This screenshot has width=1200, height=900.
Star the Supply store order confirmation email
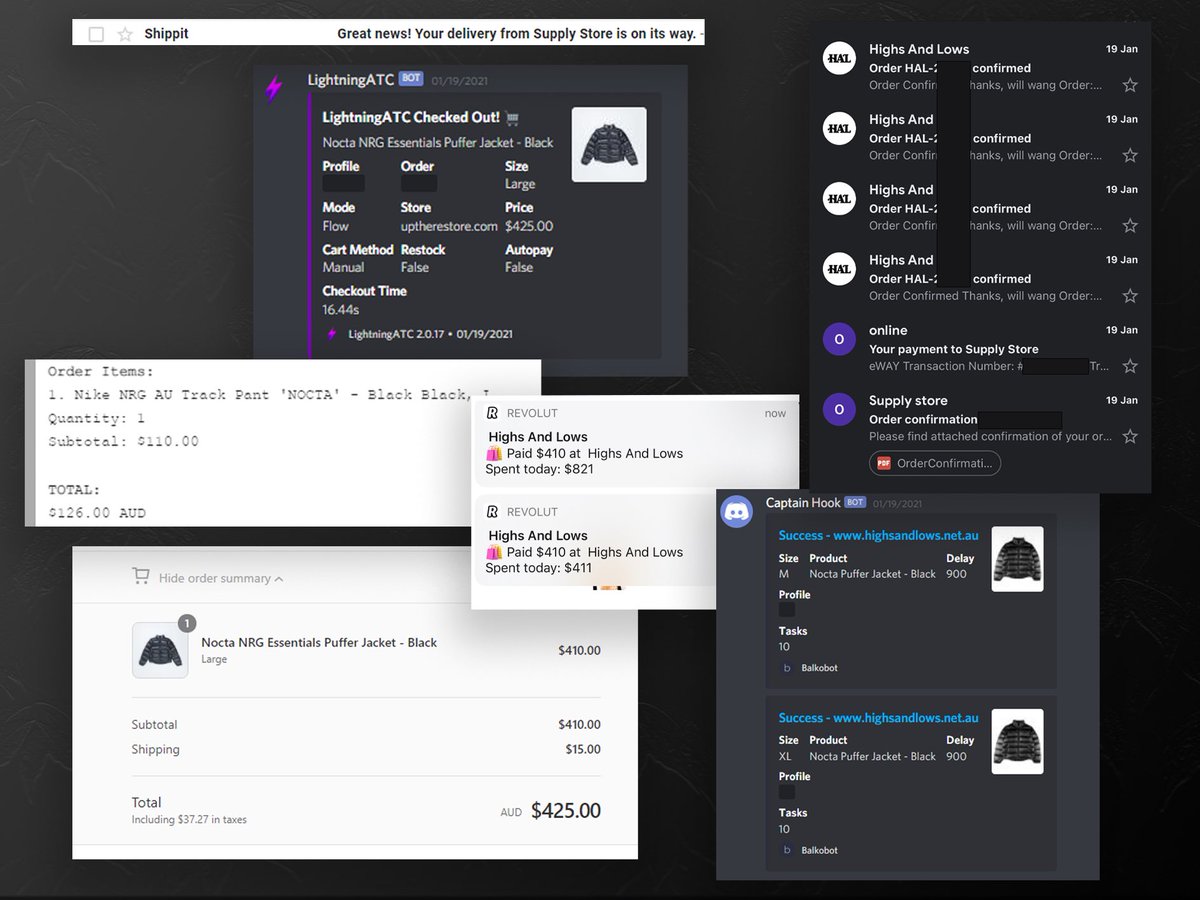1130,437
